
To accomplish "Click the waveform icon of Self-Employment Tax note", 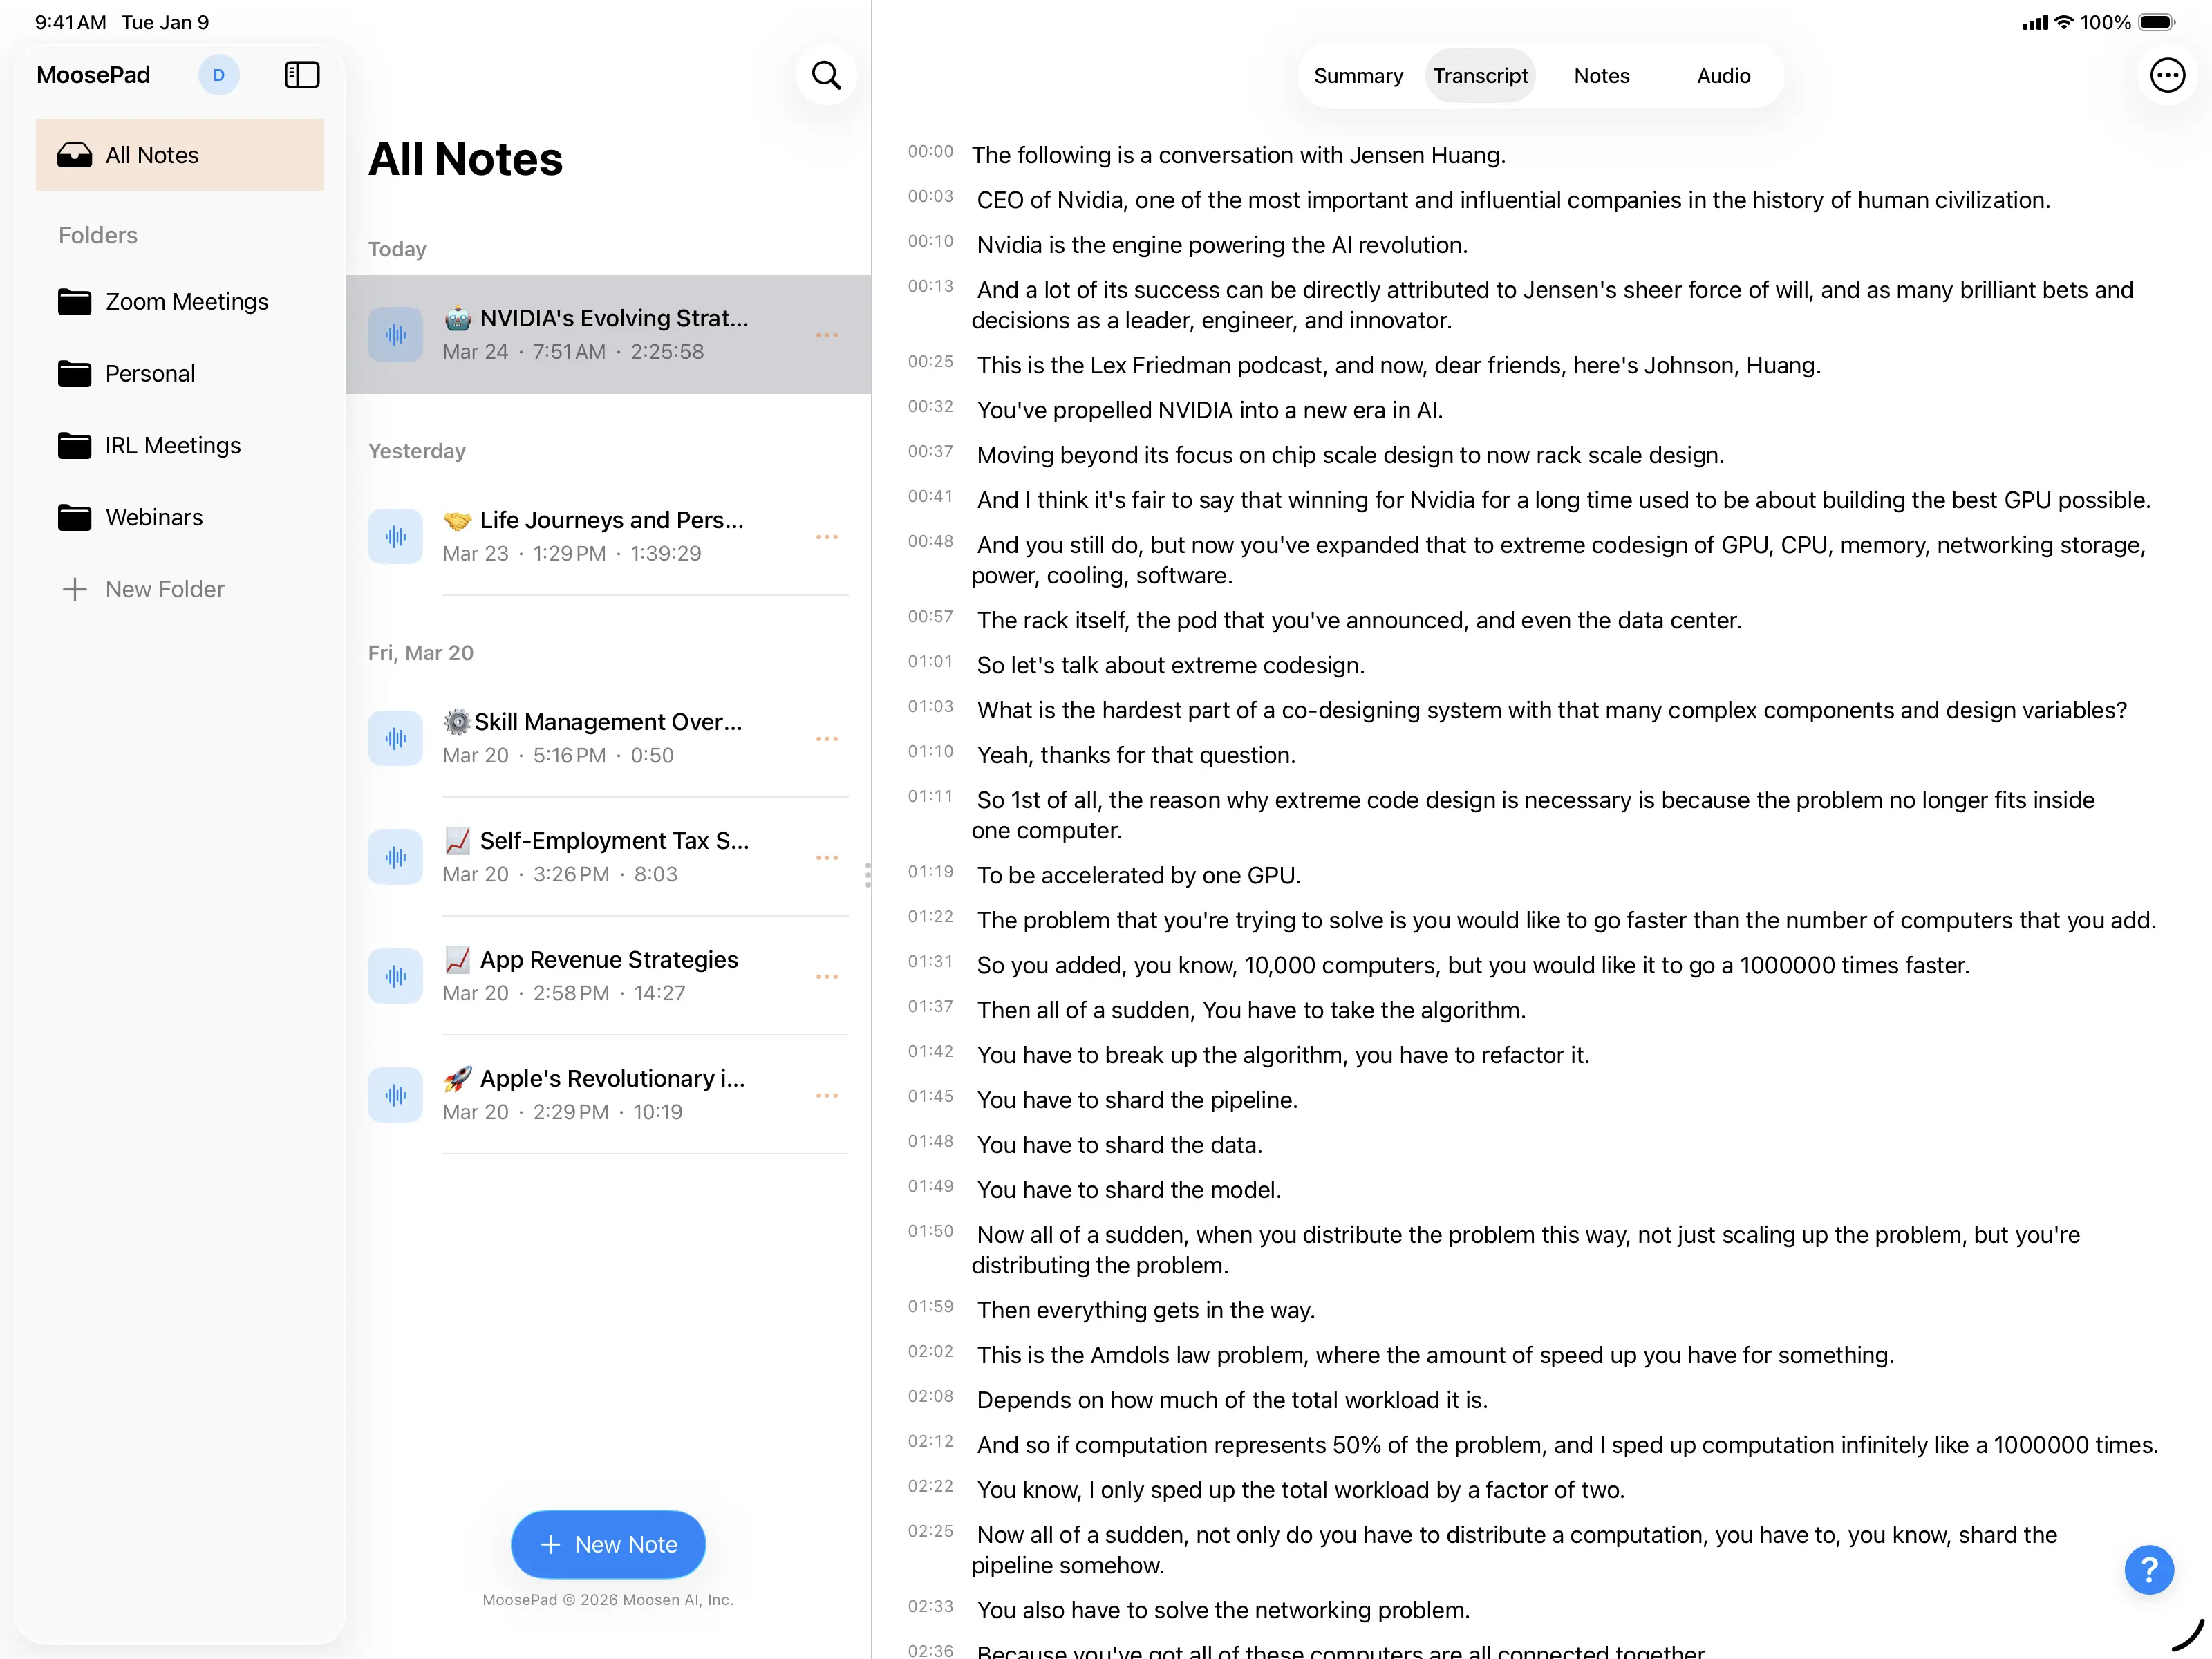I will tap(395, 857).
